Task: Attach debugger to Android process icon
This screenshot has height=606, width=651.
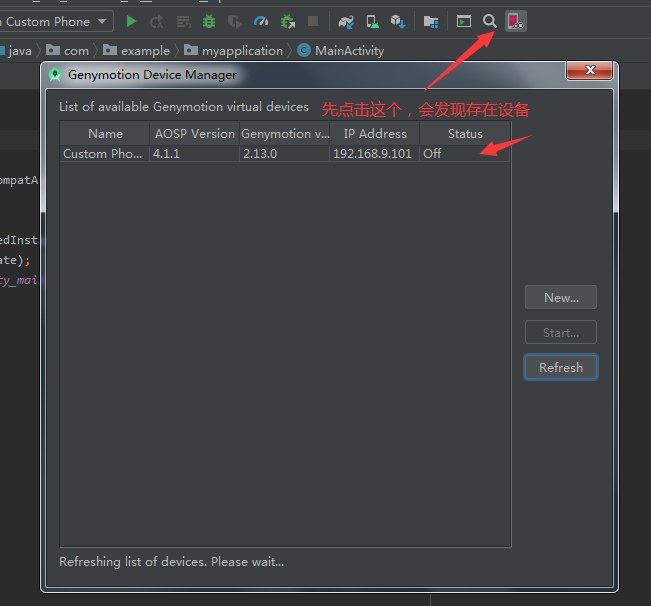Action: click(287, 22)
